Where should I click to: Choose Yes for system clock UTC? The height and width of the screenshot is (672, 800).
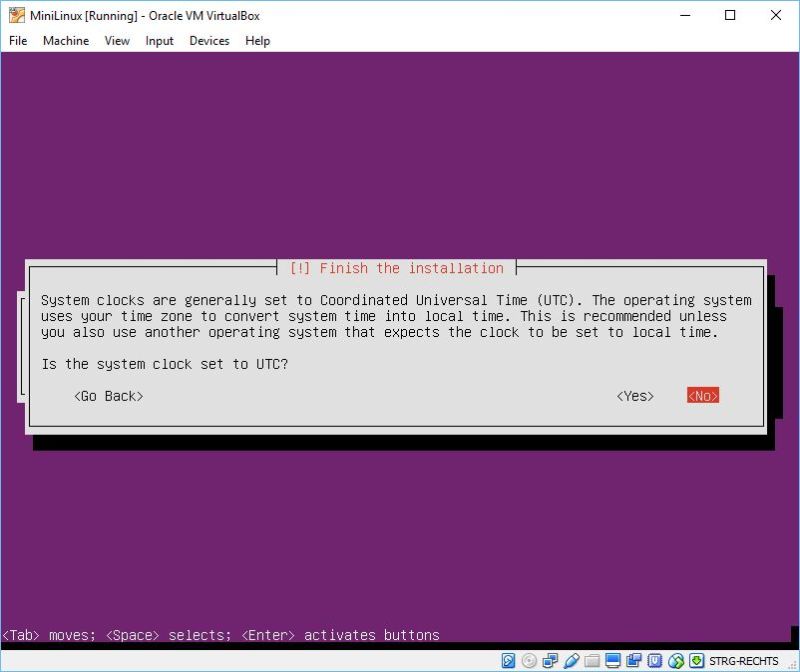[x=634, y=395]
